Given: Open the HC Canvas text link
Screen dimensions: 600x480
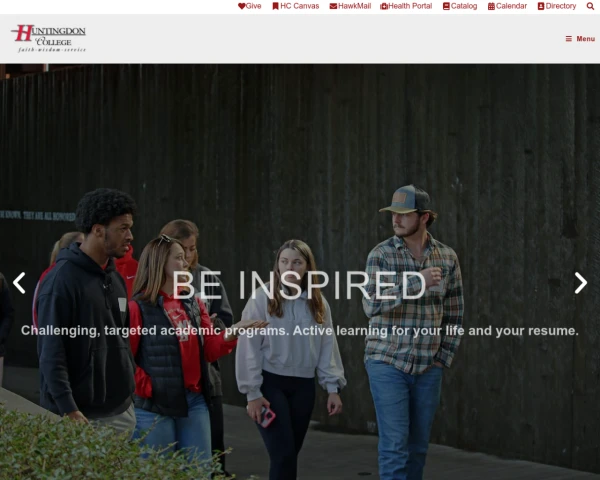Looking at the screenshot, I should coord(300,6).
